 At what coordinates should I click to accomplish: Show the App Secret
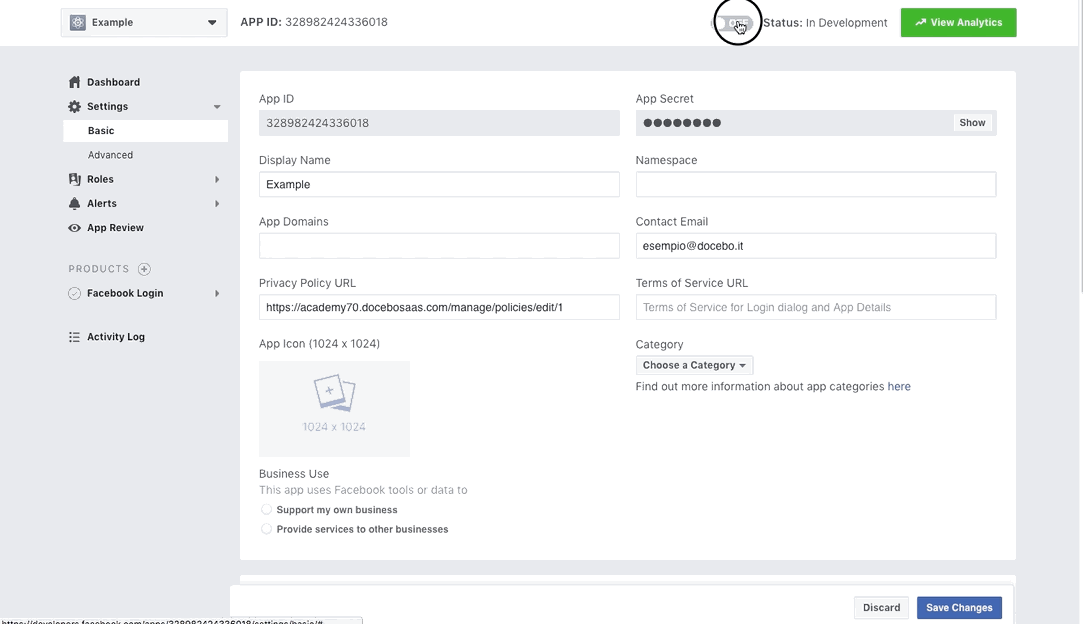pyautogui.click(x=972, y=122)
